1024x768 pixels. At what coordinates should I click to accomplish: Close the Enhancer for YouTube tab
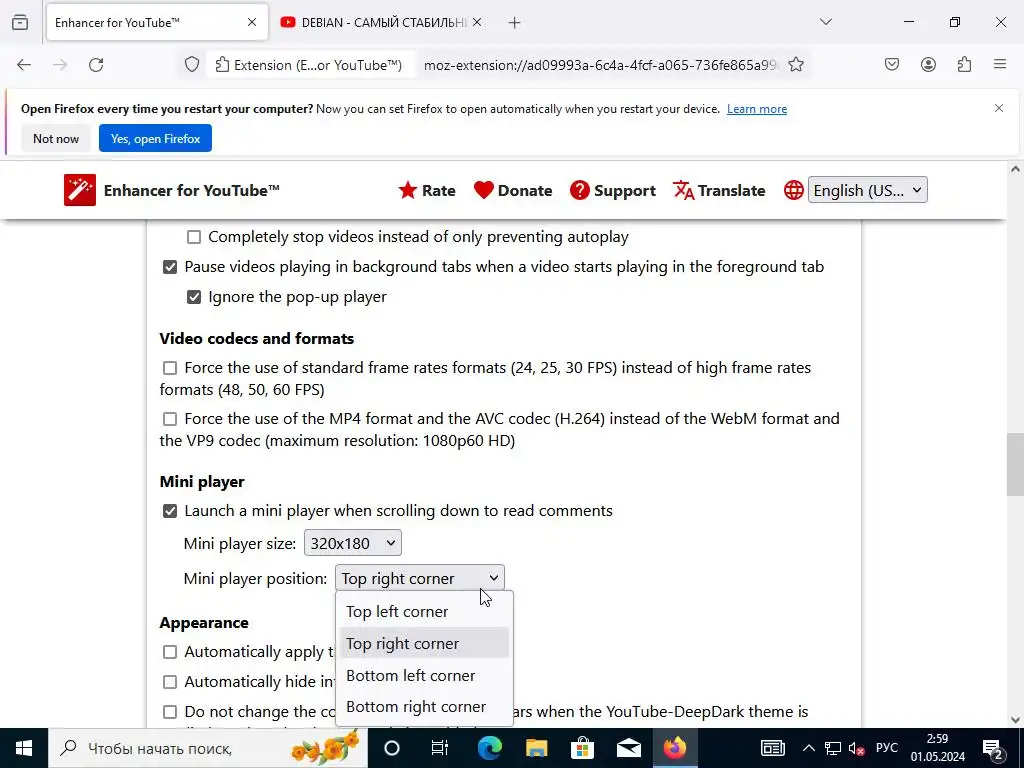pyautogui.click(x=251, y=22)
